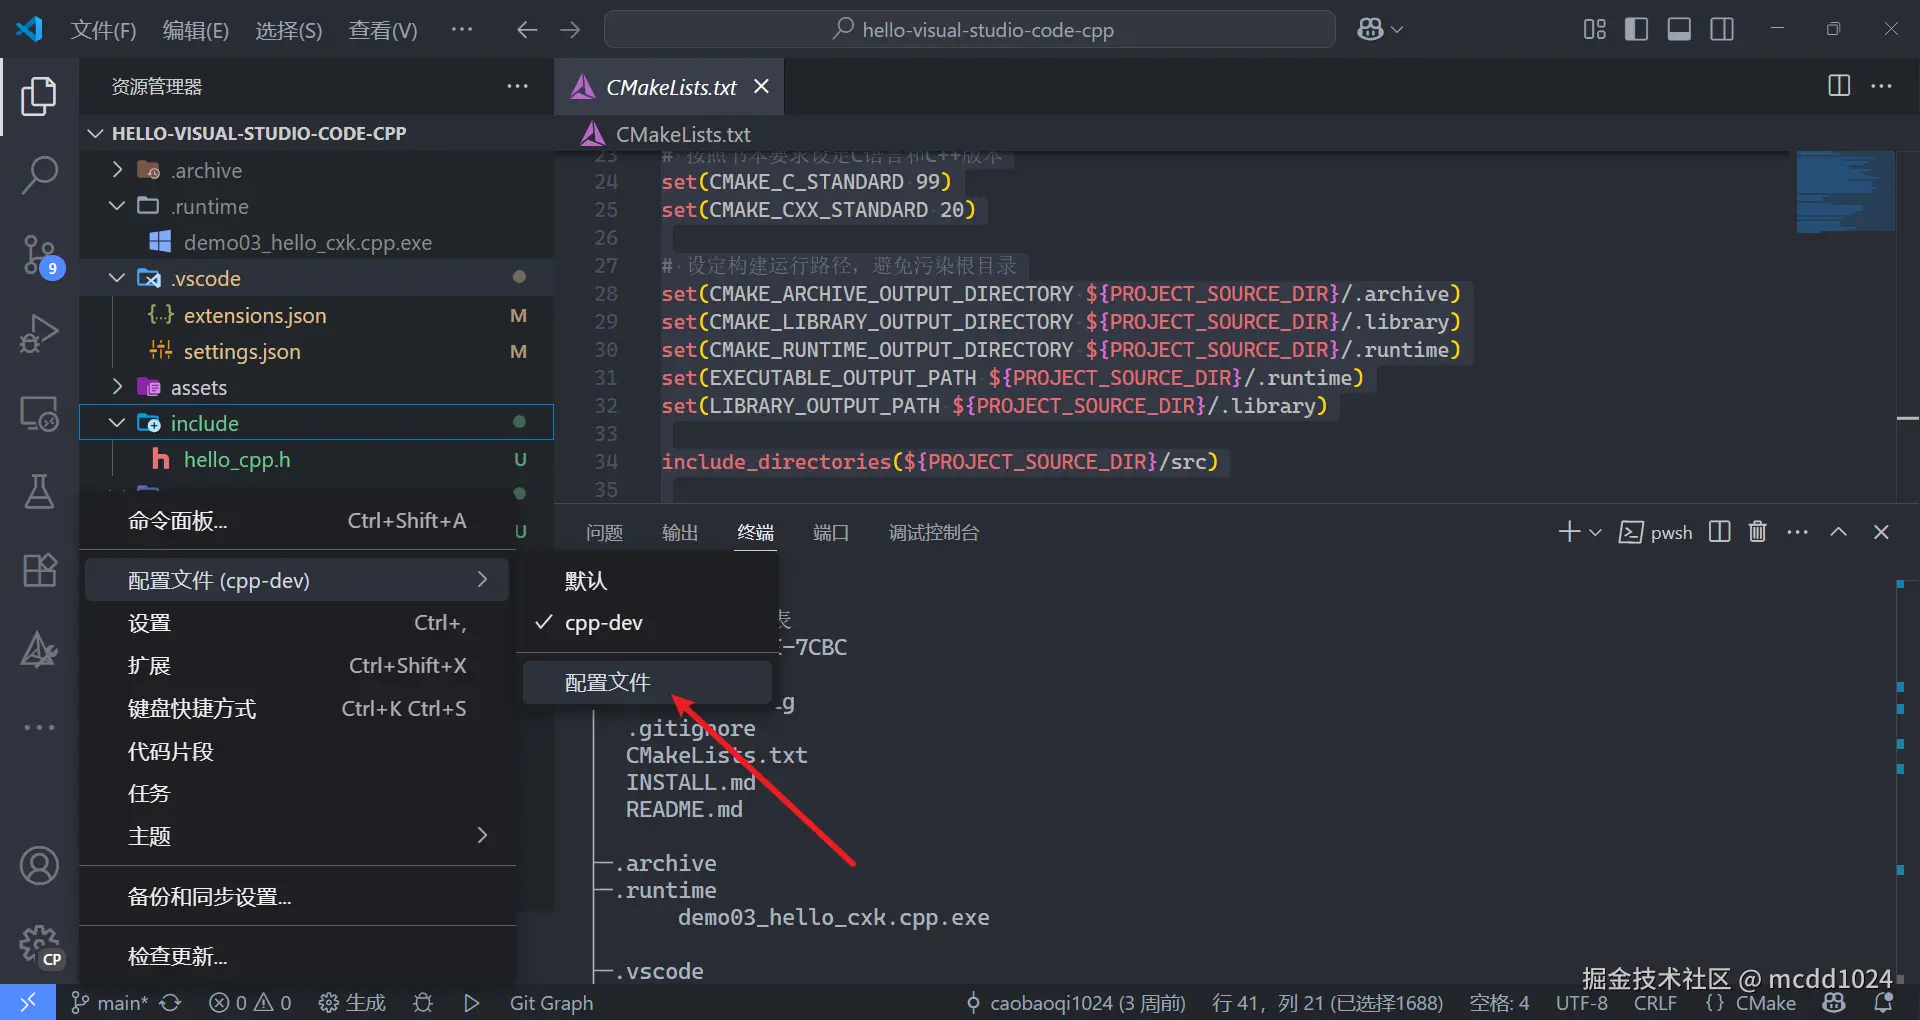Change the UTF-8 file encoding
This screenshot has height=1020, width=1920.
click(1582, 1003)
